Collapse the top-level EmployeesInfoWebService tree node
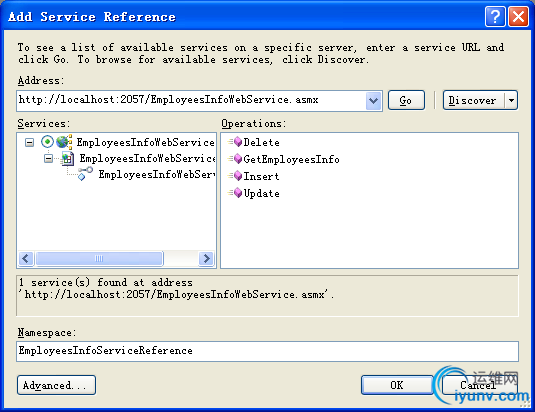This screenshot has width=535, height=412. (x=30, y=142)
